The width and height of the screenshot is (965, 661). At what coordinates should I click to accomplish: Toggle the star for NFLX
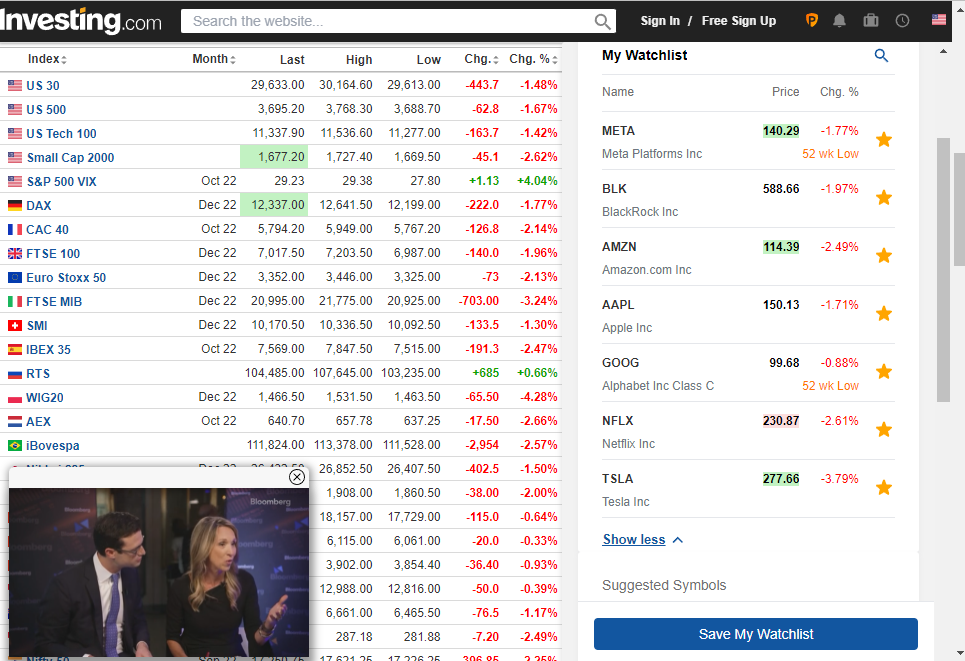884,430
